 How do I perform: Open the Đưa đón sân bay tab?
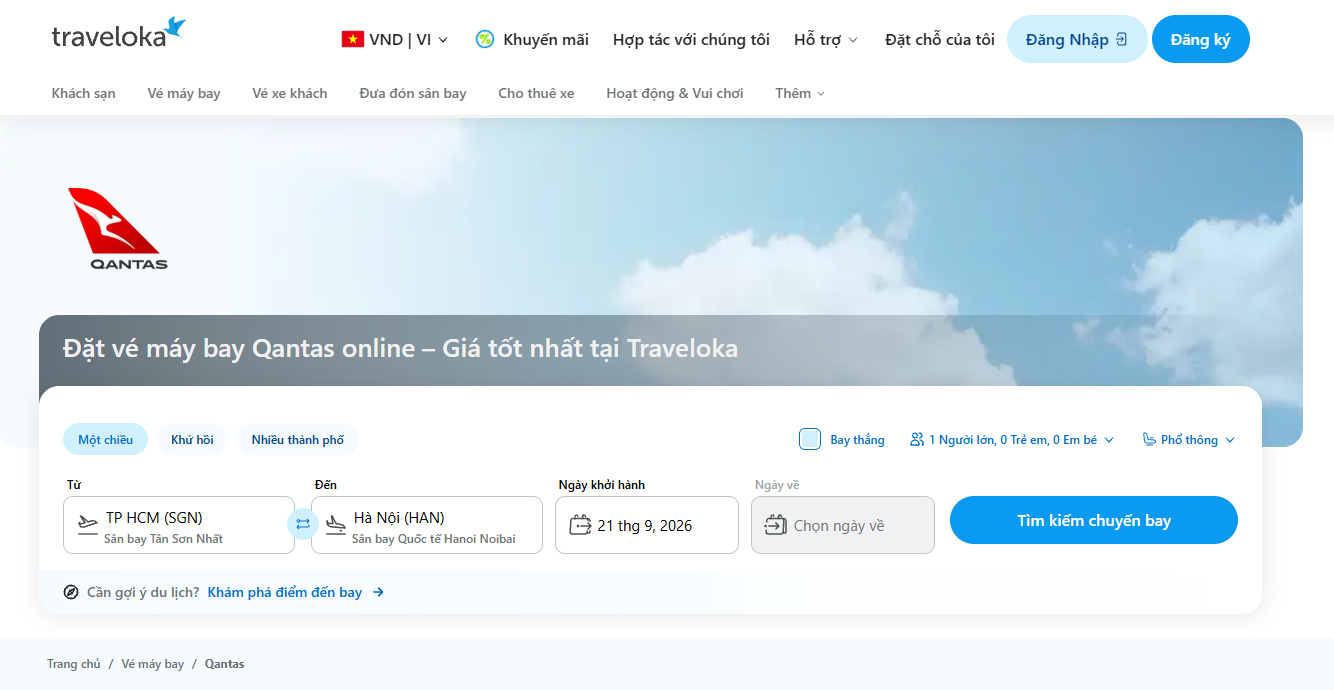(413, 93)
